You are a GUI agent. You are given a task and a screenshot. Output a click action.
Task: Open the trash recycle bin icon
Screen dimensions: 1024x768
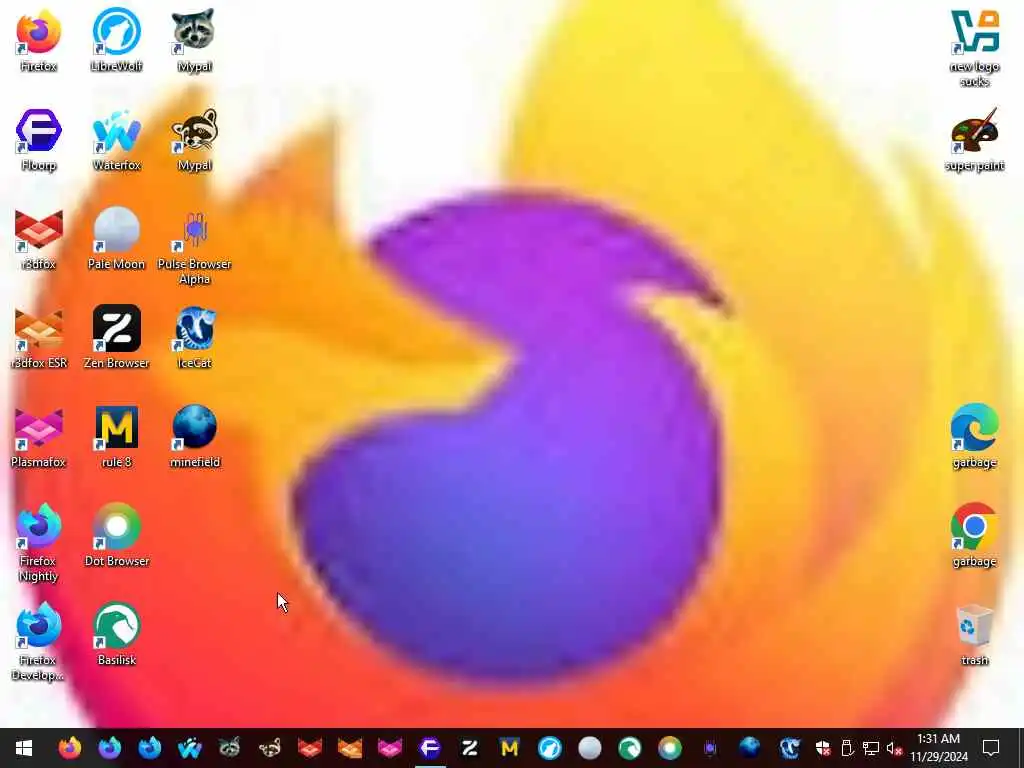[974, 635]
